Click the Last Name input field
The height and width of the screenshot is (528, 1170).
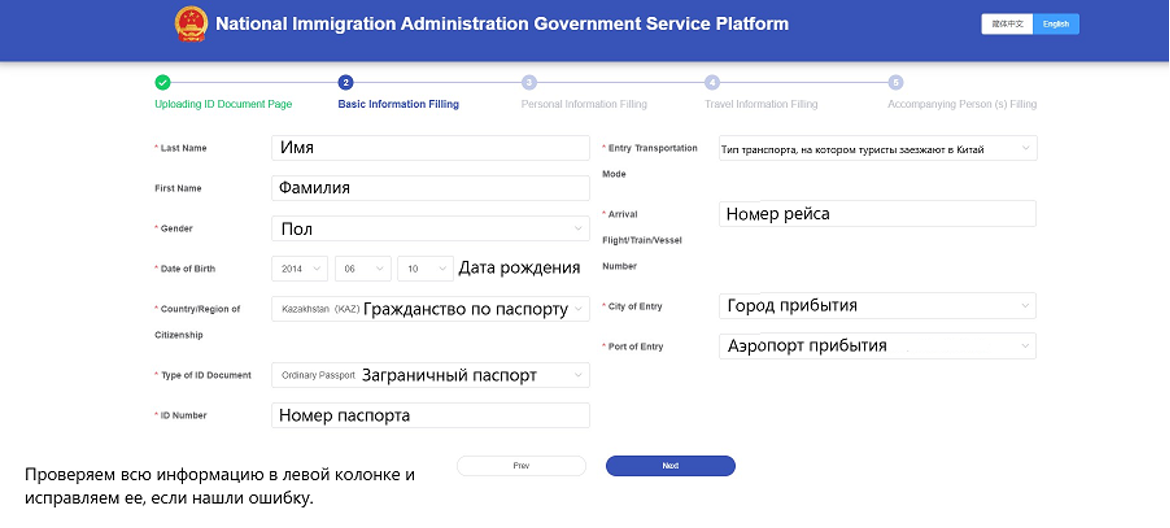tap(430, 148)
